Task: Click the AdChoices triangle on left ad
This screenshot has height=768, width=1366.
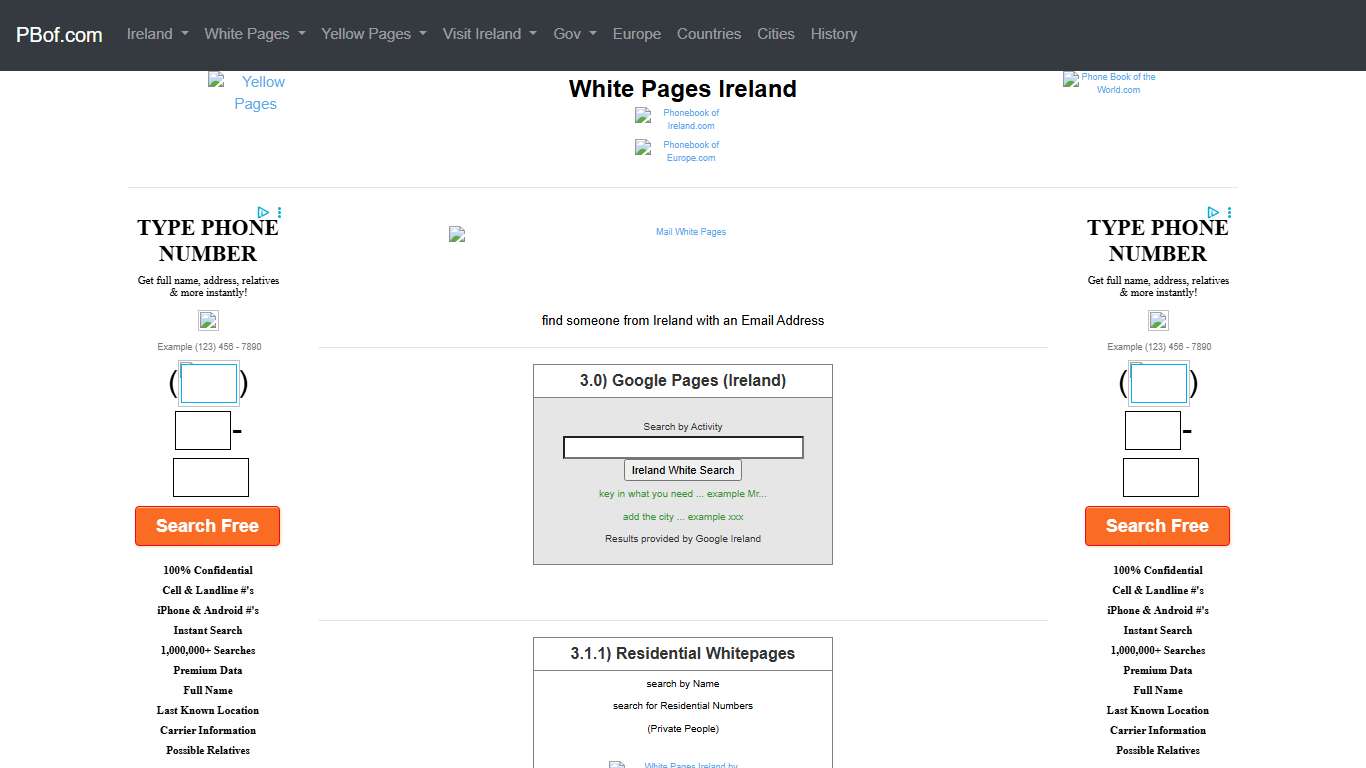Action: pos(263,212)
